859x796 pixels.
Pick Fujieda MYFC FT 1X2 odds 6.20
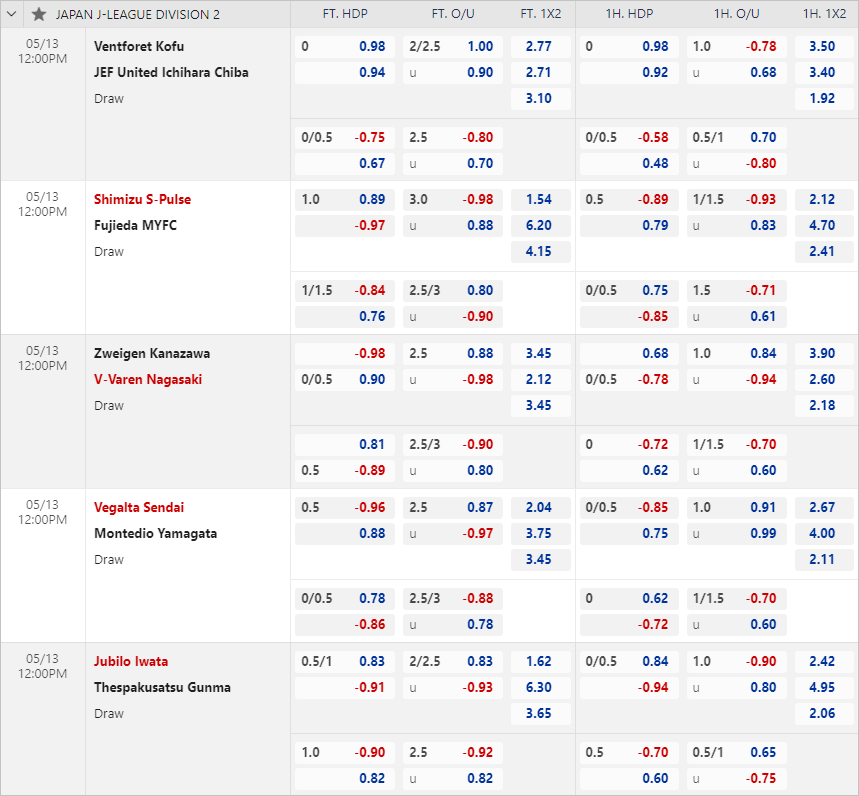[x=541, y=225]
